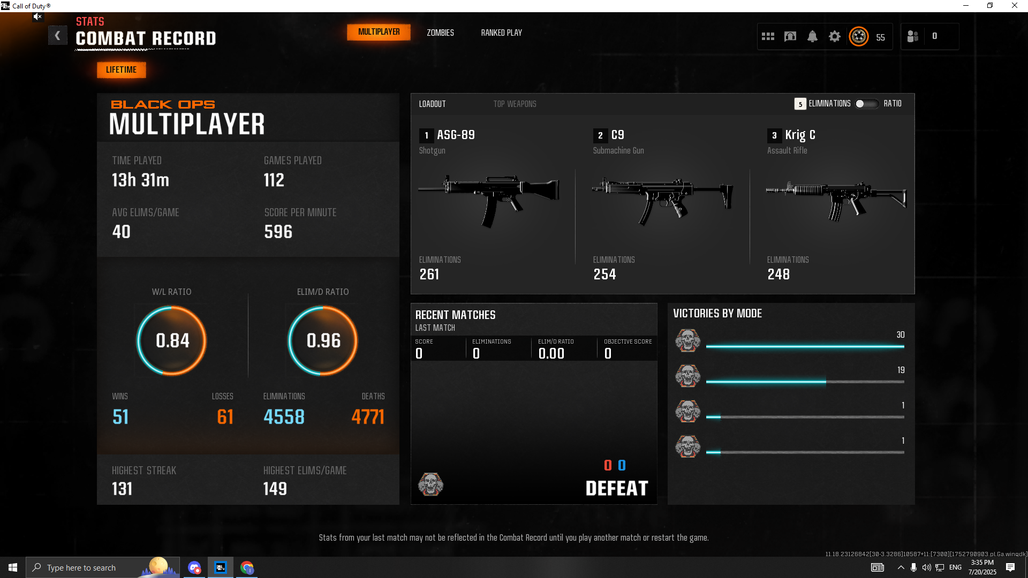The image size is (1028, 578).
Task: Open the Windows Action Center notifications
Action: (1010, 568)
